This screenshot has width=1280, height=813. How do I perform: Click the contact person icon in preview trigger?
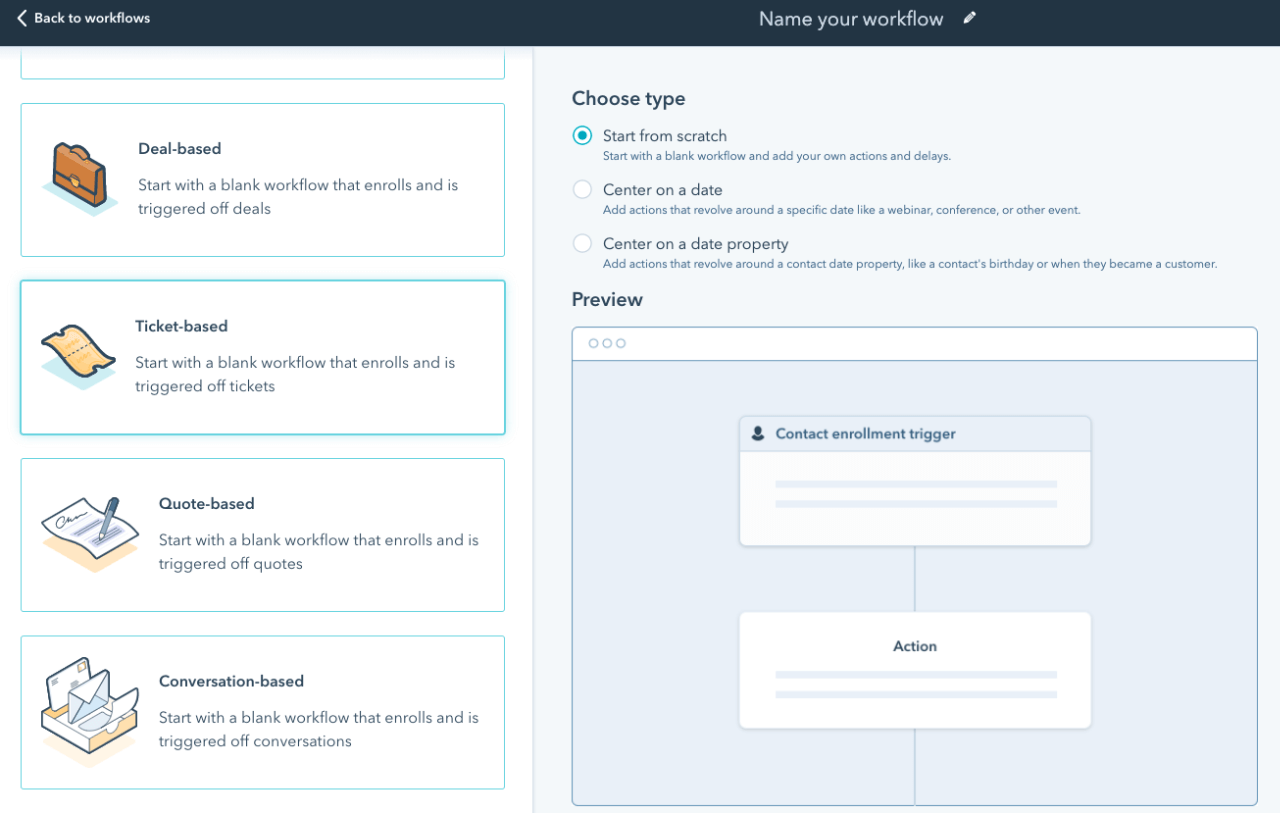[x=758, y=434]
